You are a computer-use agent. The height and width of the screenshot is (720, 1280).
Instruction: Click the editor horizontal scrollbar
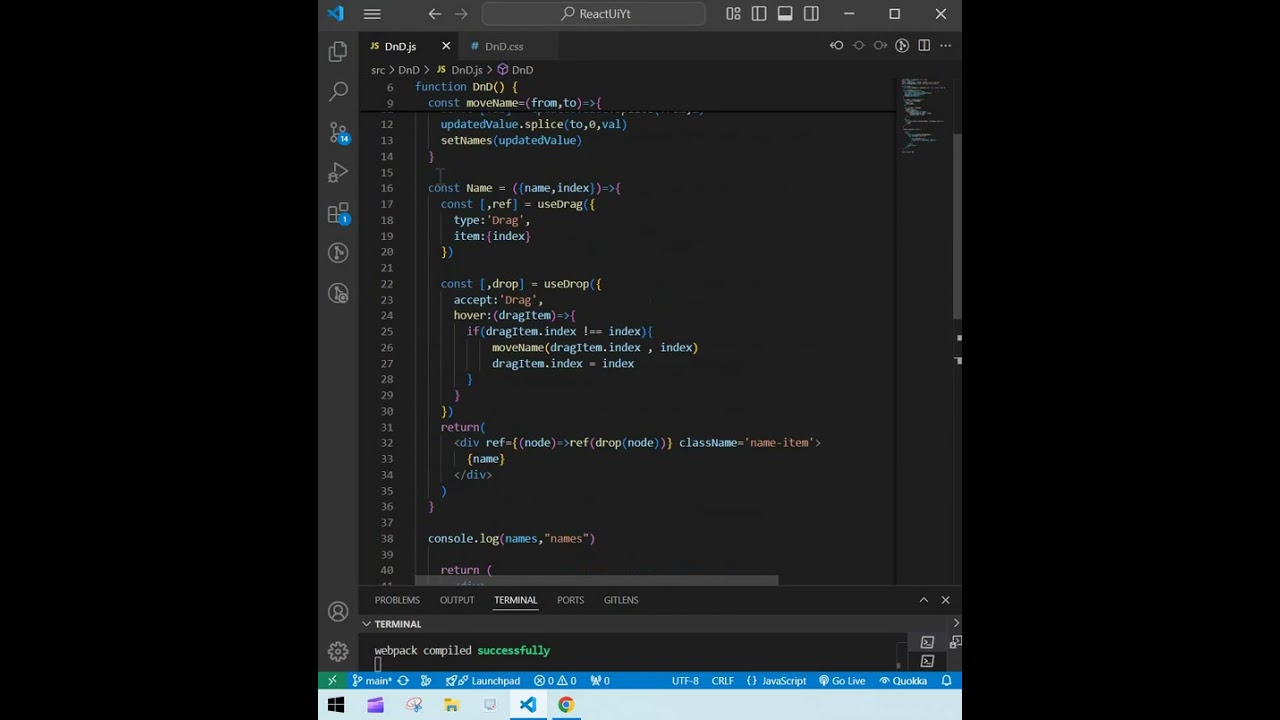click(x=597, y=580)
